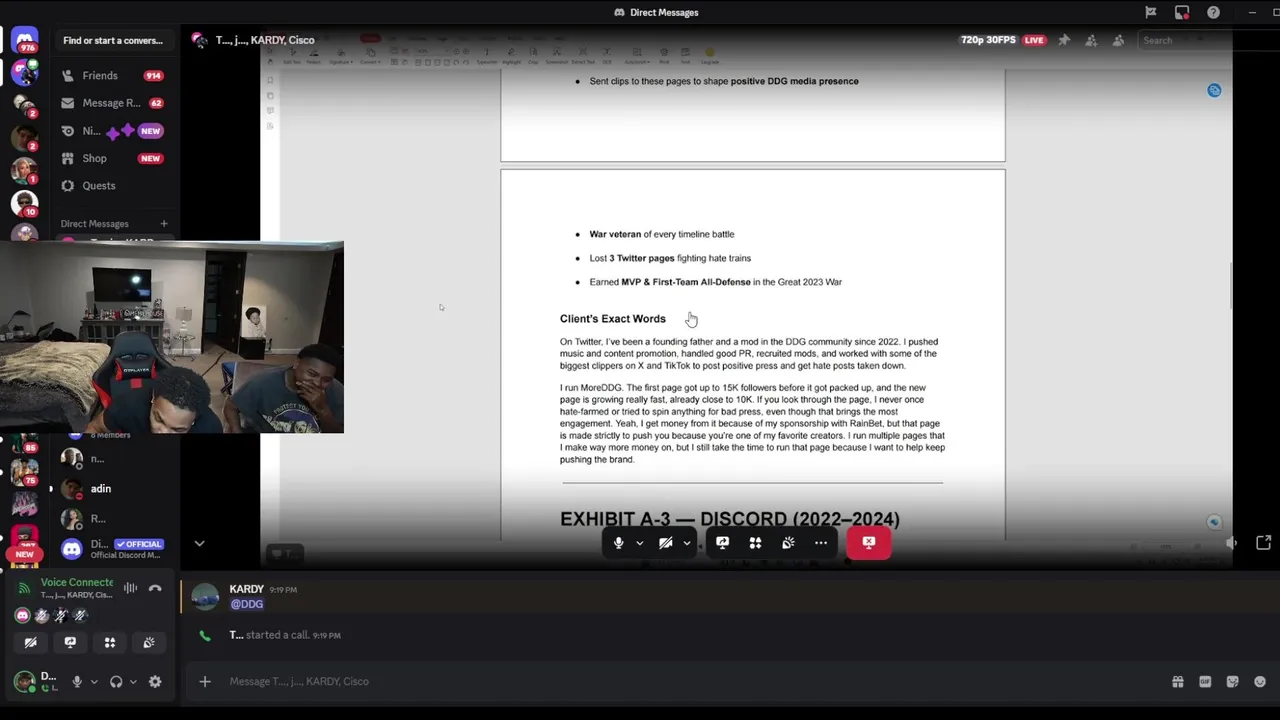This screenshot has width=1280, height=720.
Task: Open the Official Discord Messages DM
Action: coord(112,548)
